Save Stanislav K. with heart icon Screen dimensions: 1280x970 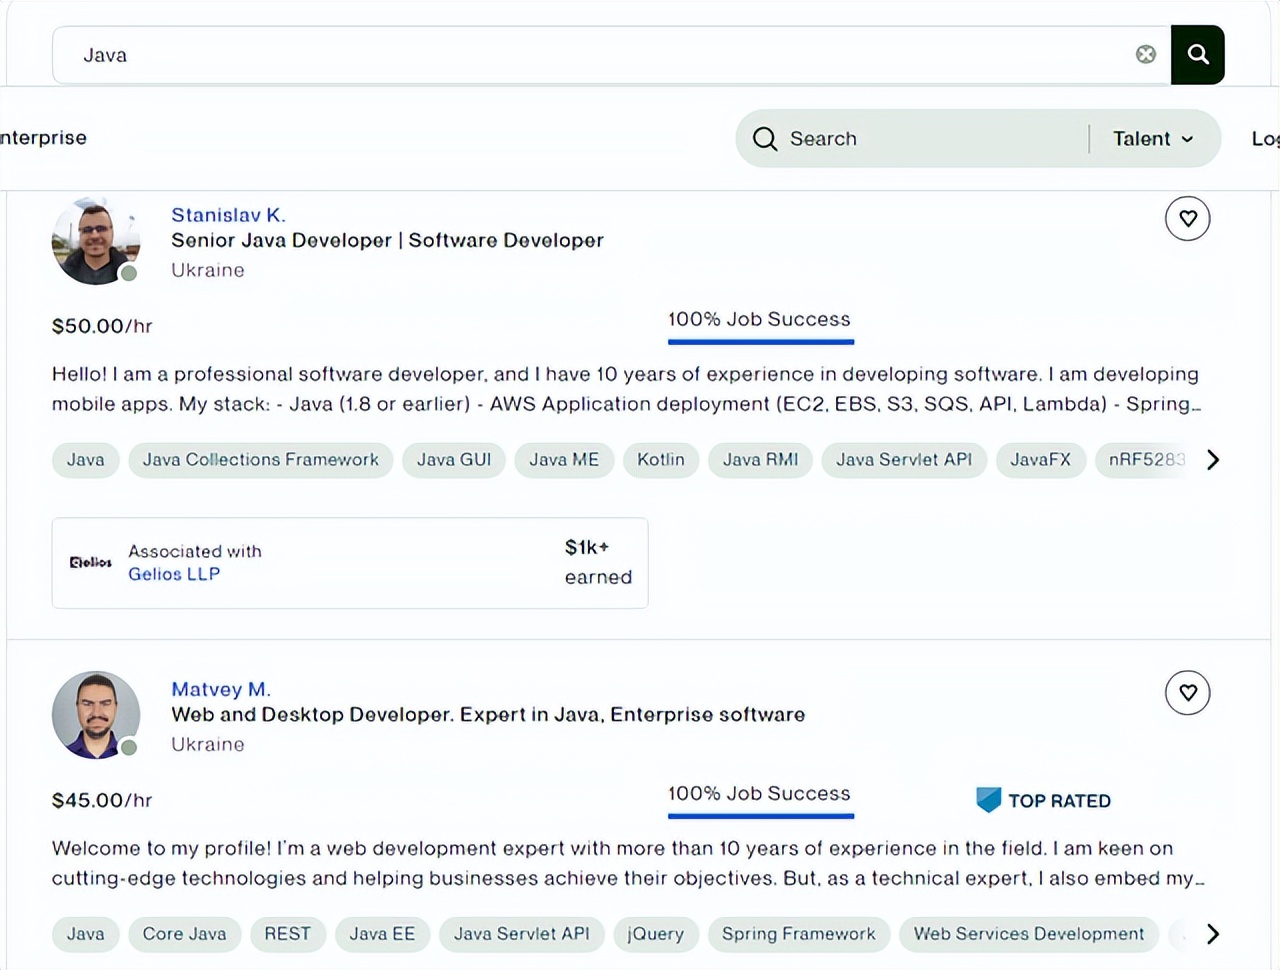(x=1187, y=219)
